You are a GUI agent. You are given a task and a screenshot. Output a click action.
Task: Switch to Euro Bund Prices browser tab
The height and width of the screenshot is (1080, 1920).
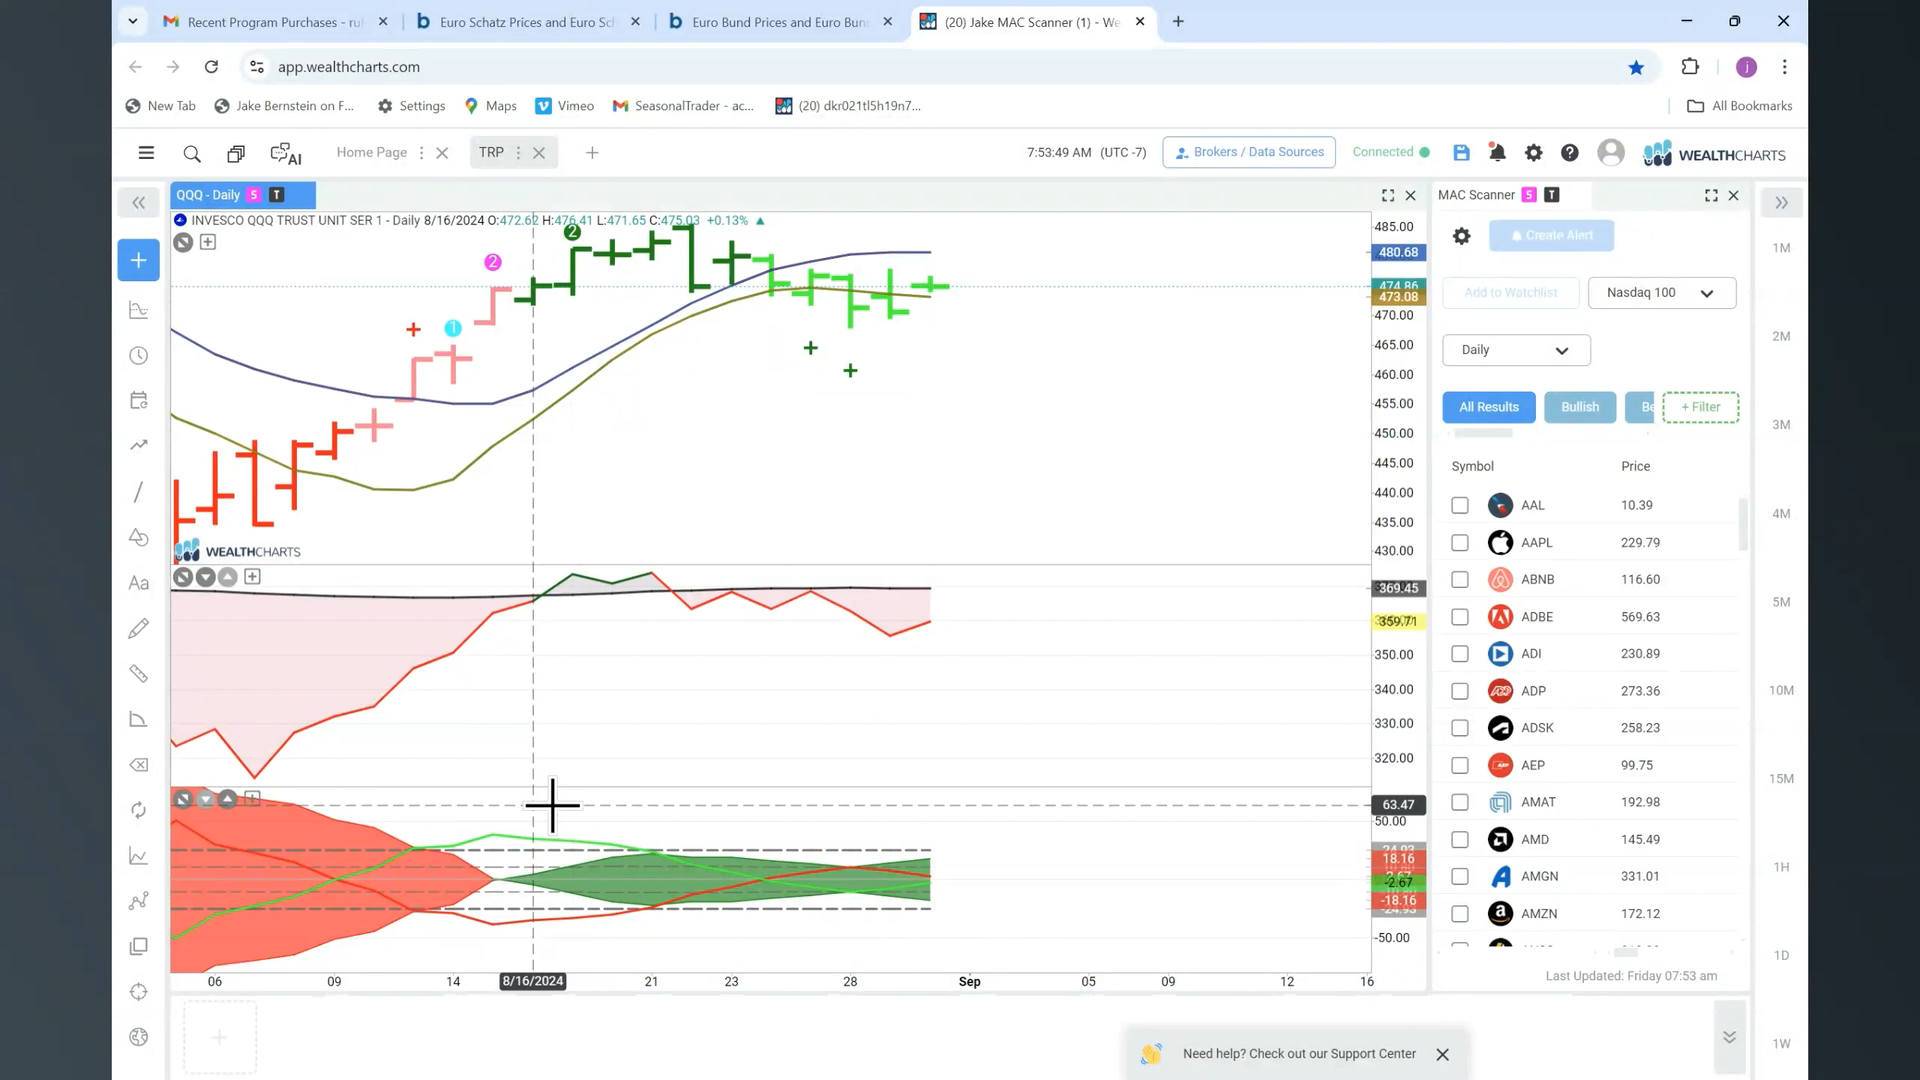pos(780,22)
